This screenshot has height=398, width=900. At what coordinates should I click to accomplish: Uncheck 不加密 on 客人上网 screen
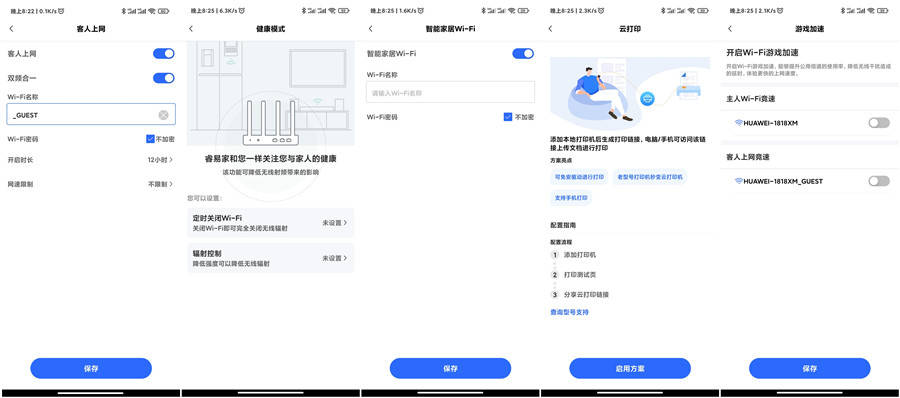pos(150,139)
